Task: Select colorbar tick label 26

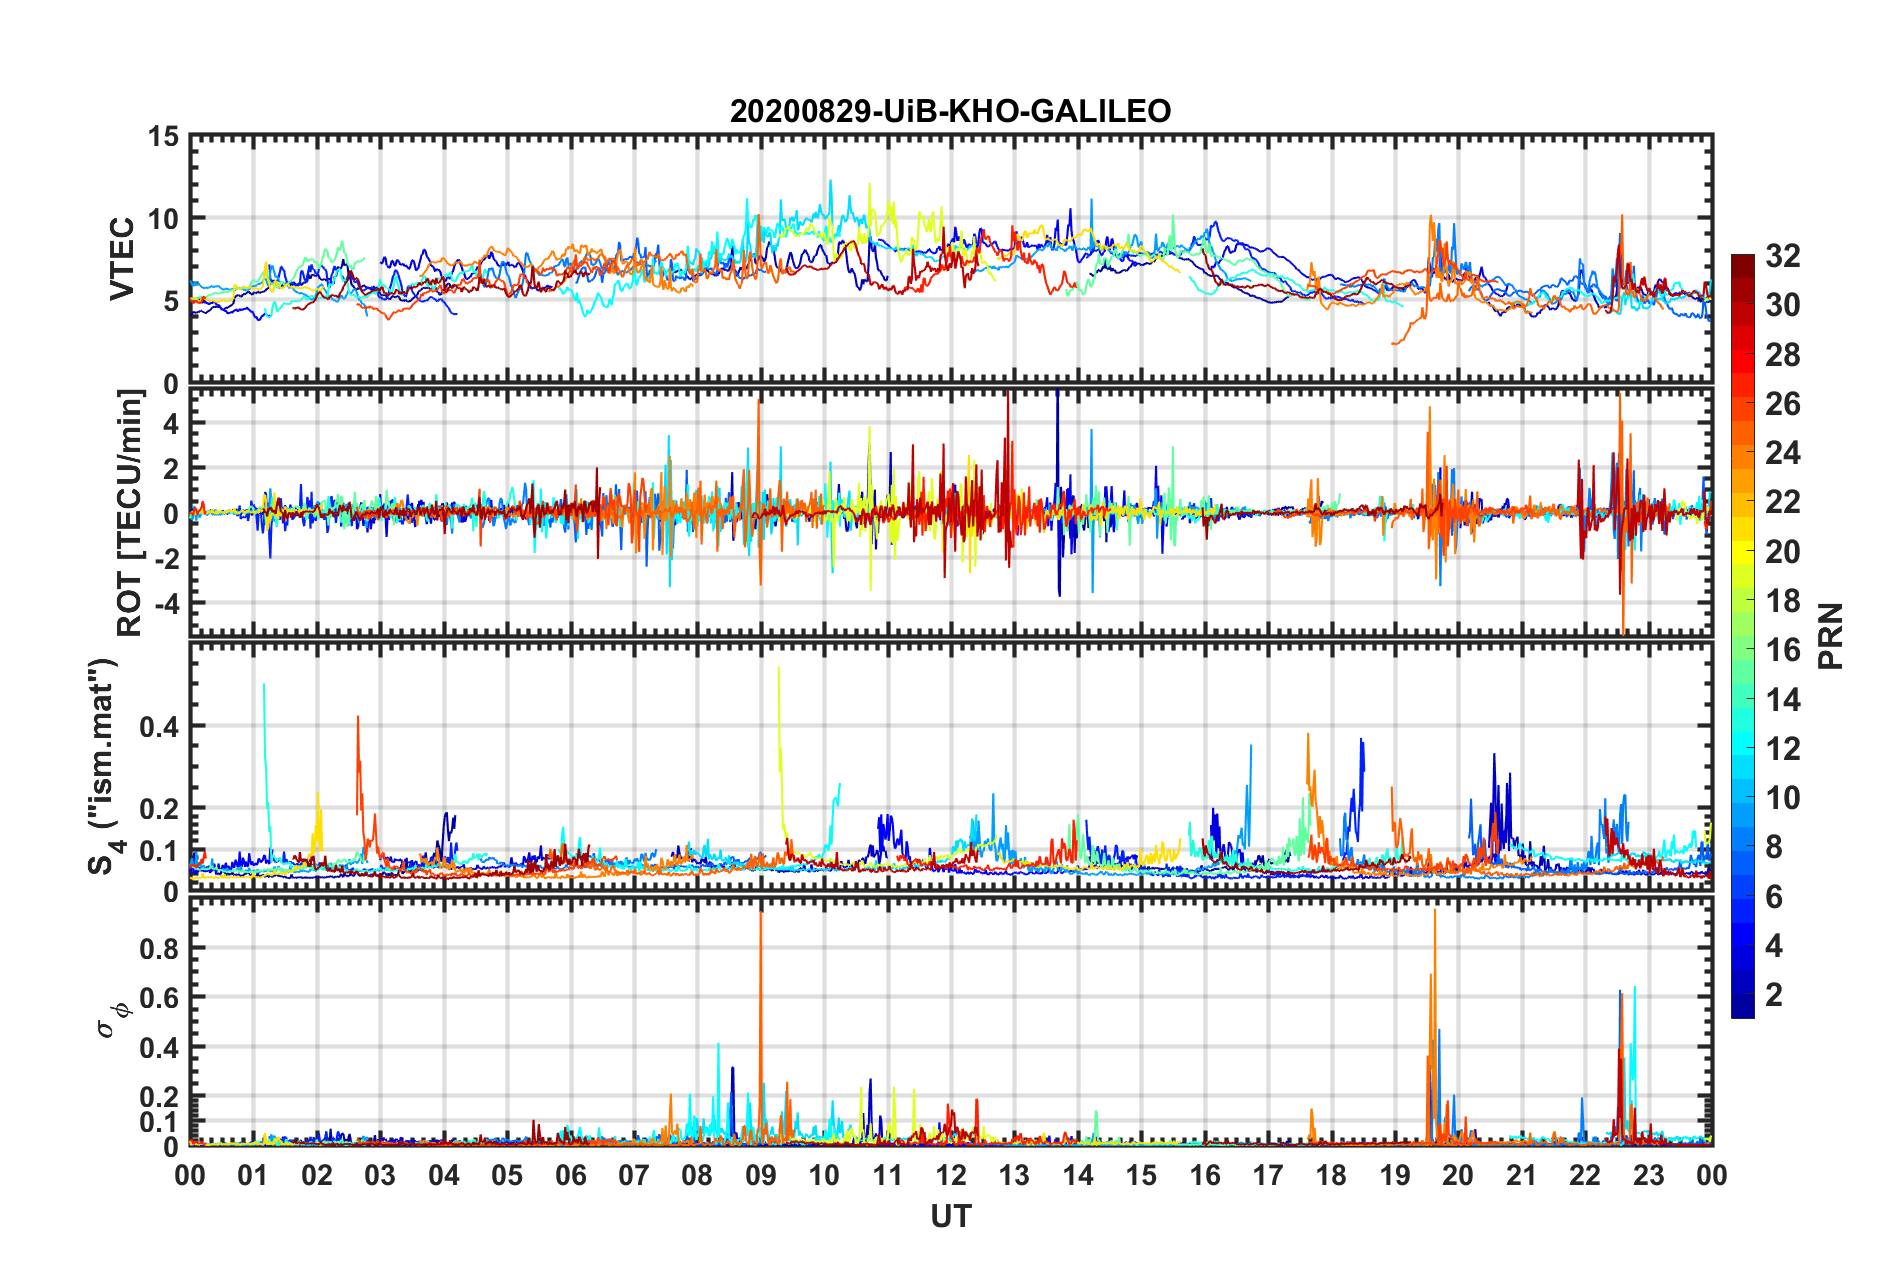Action: click(1783, 404)
